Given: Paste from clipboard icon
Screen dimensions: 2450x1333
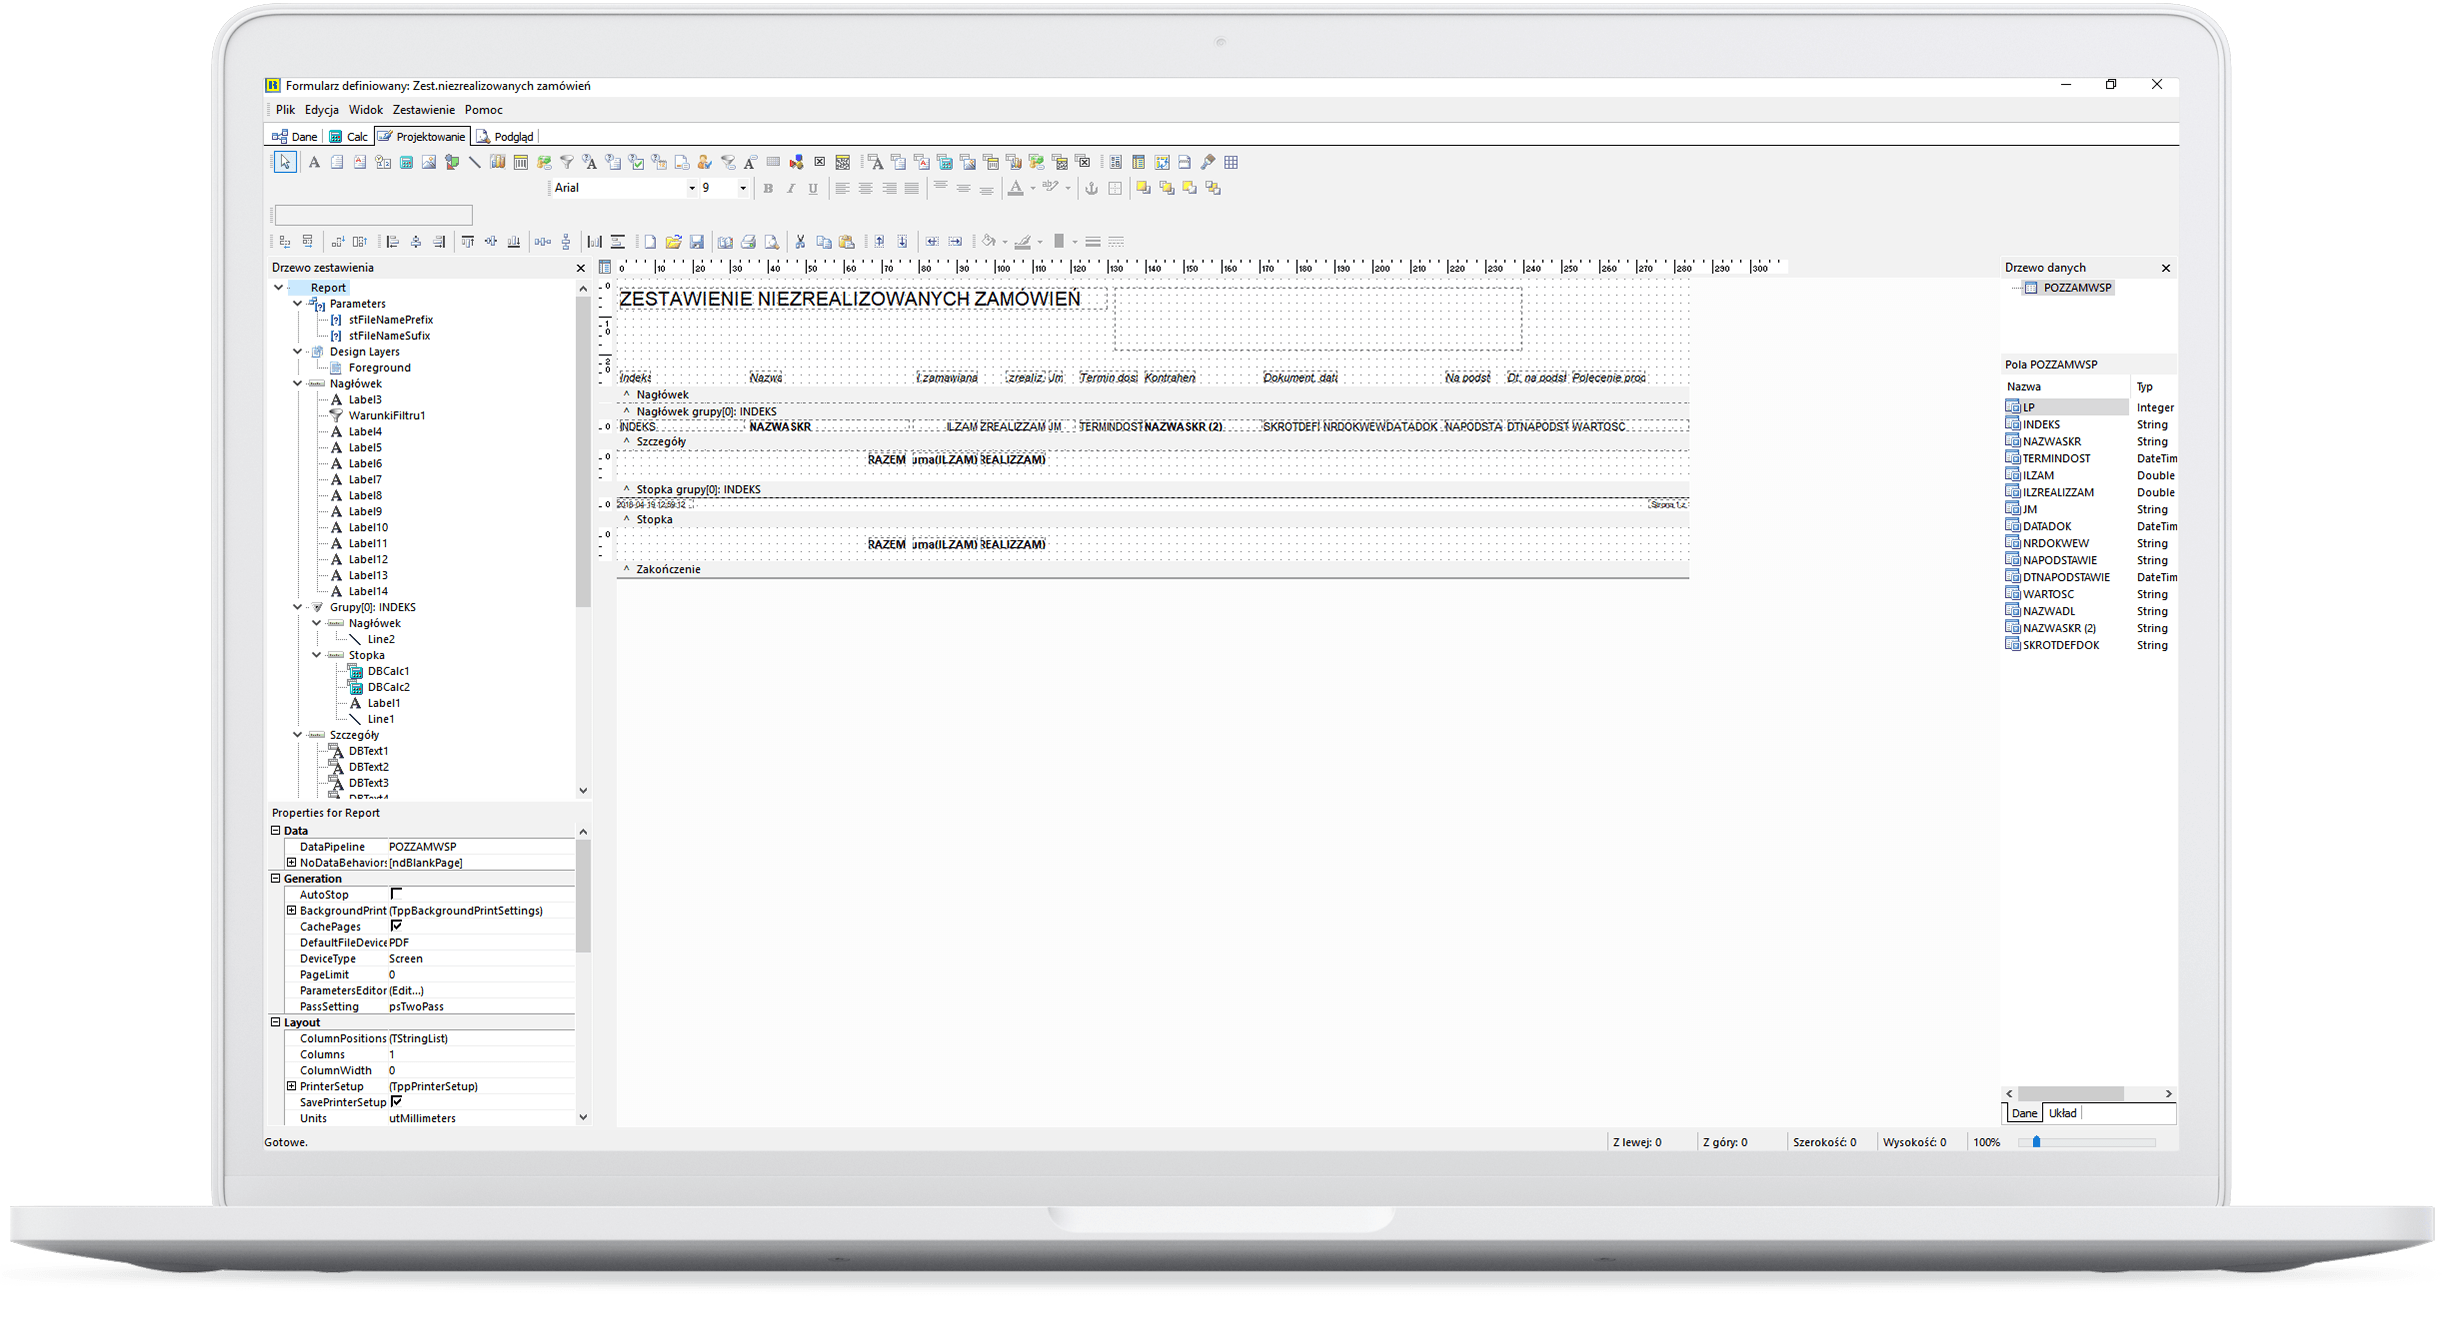Looking at the screenshot, I should (x=846, y=242).
